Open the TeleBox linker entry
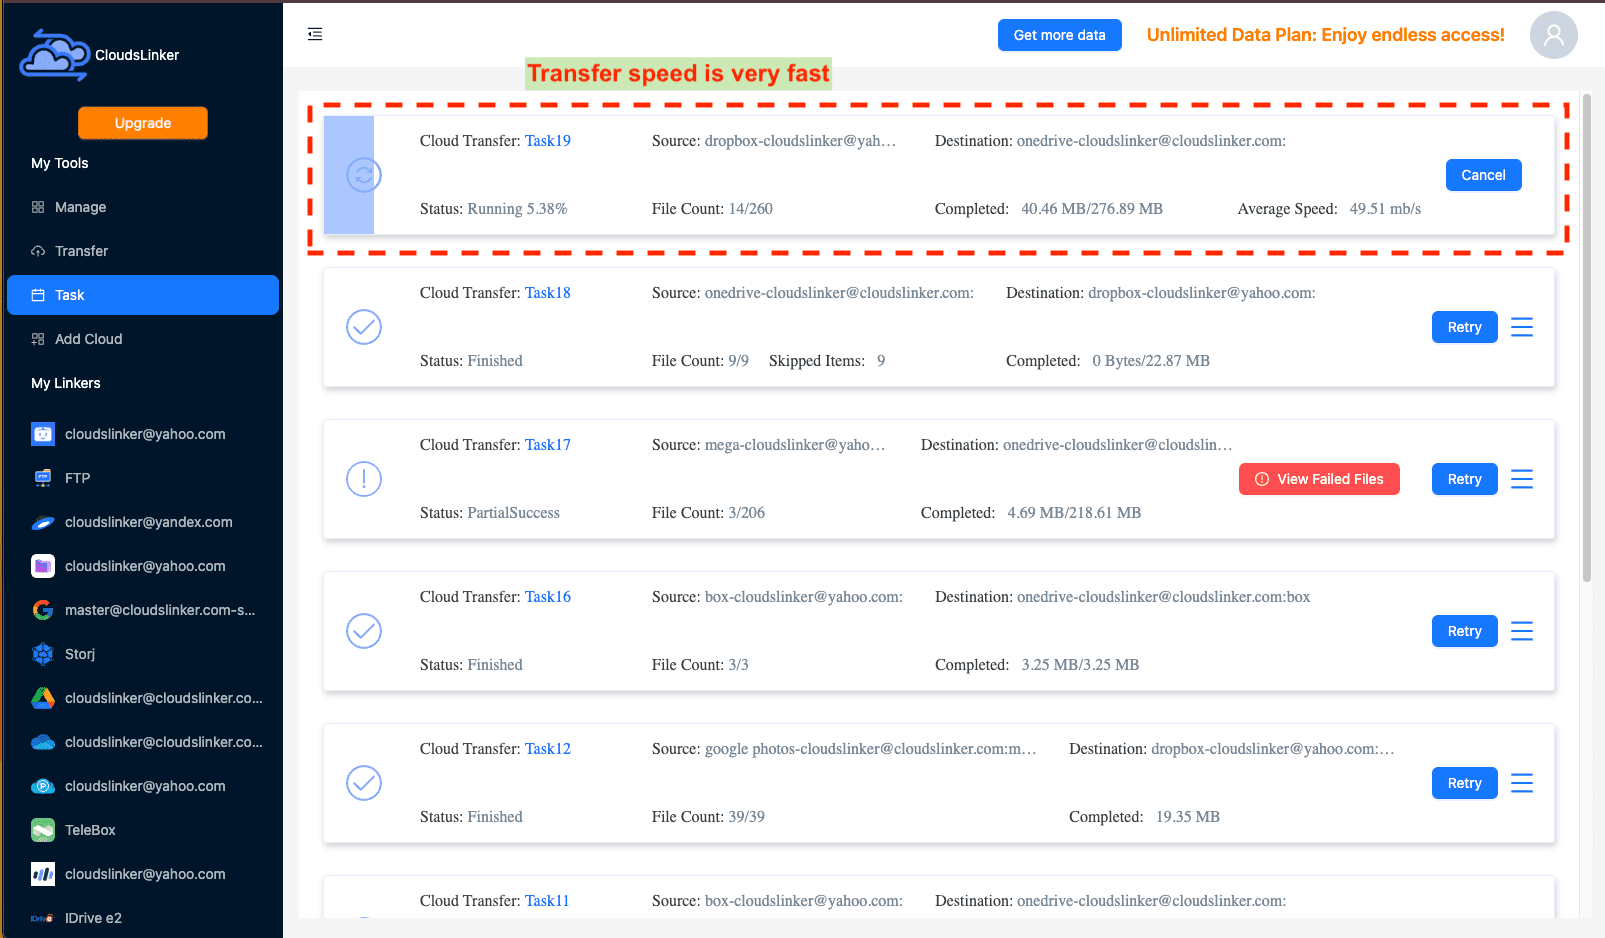The height and width of the screenshot is (938, 1605). tap(143, 830)
